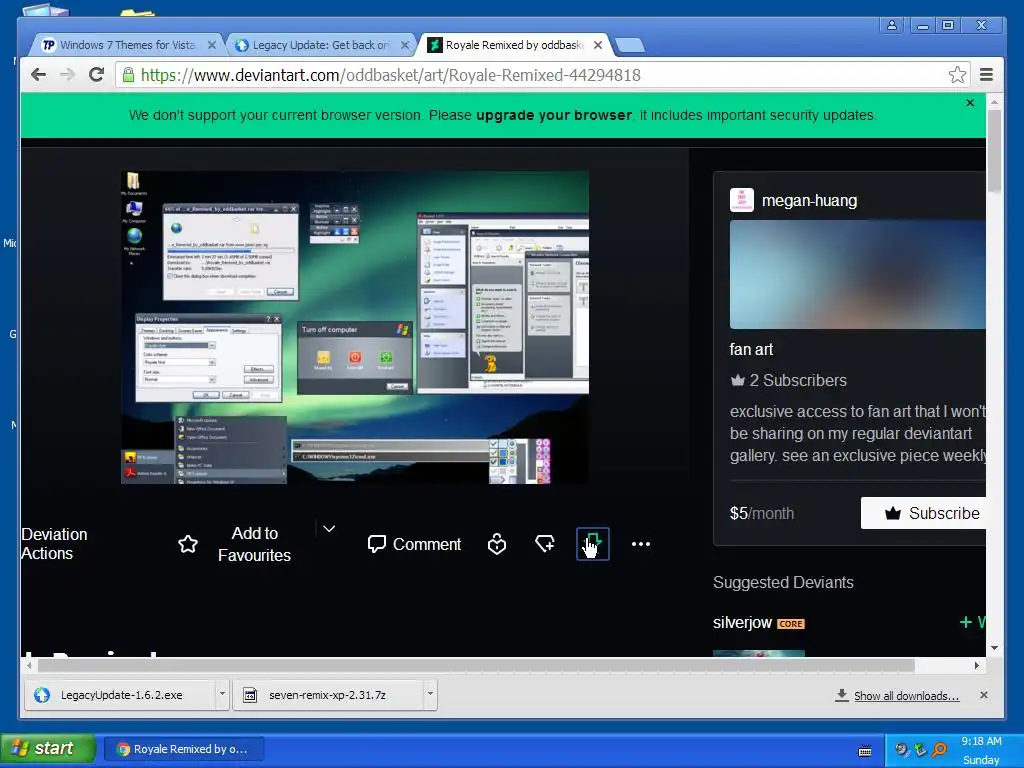Open megan-huang profile name
1024x768 pixels.
809,200
